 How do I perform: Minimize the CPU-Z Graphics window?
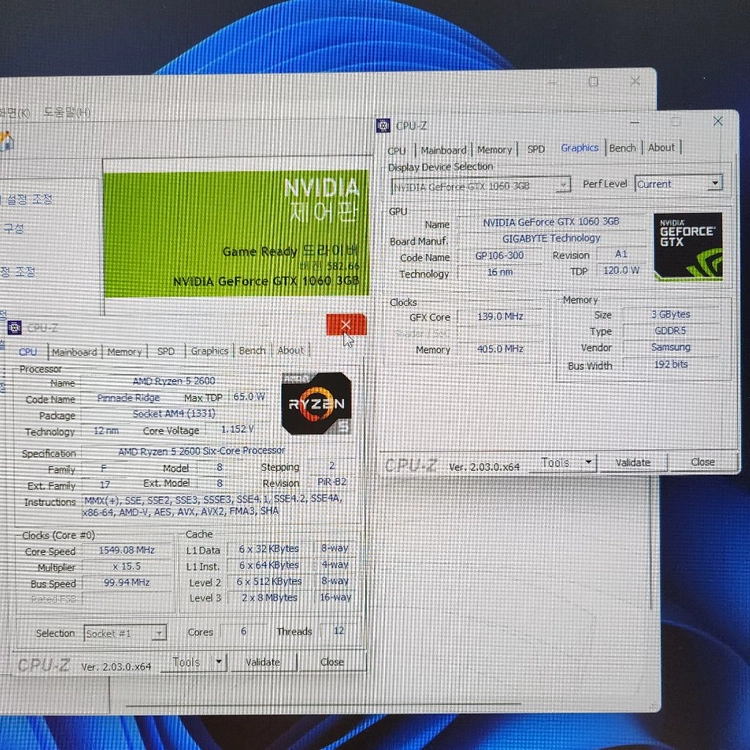(x=634, y=122)
